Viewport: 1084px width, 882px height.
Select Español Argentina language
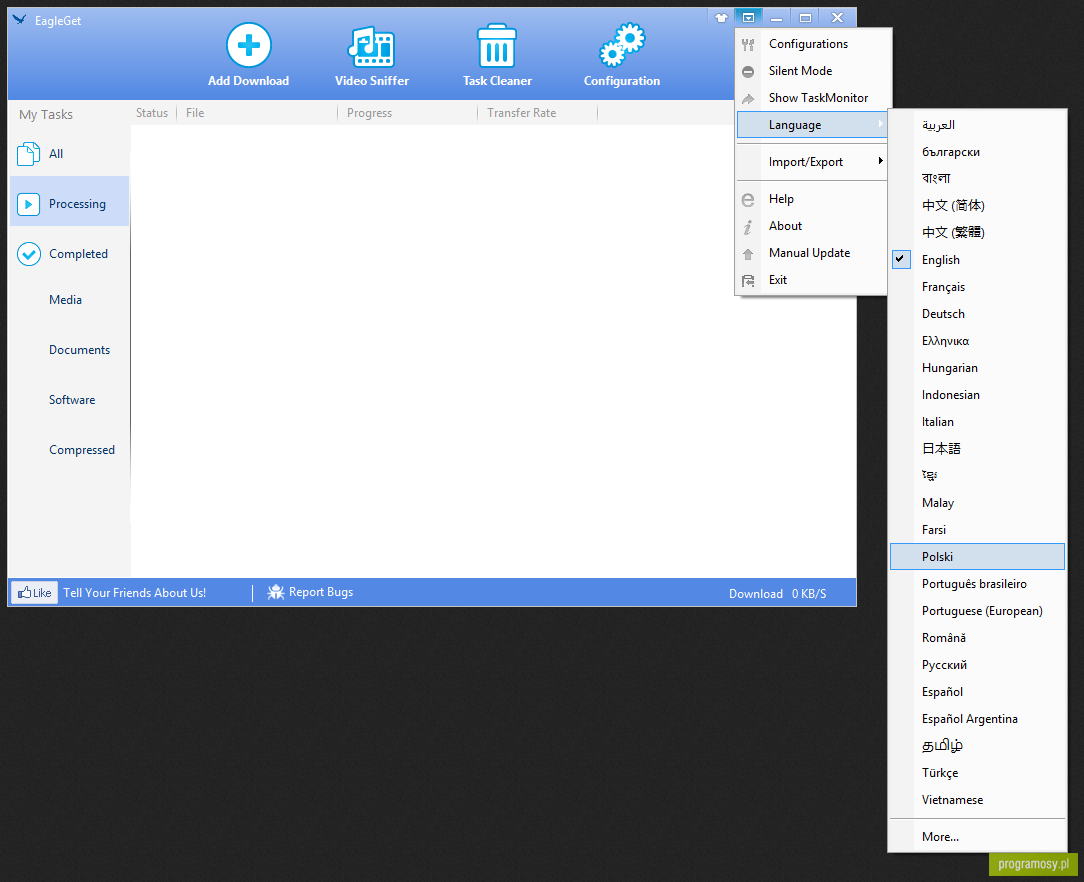point(978,719)
